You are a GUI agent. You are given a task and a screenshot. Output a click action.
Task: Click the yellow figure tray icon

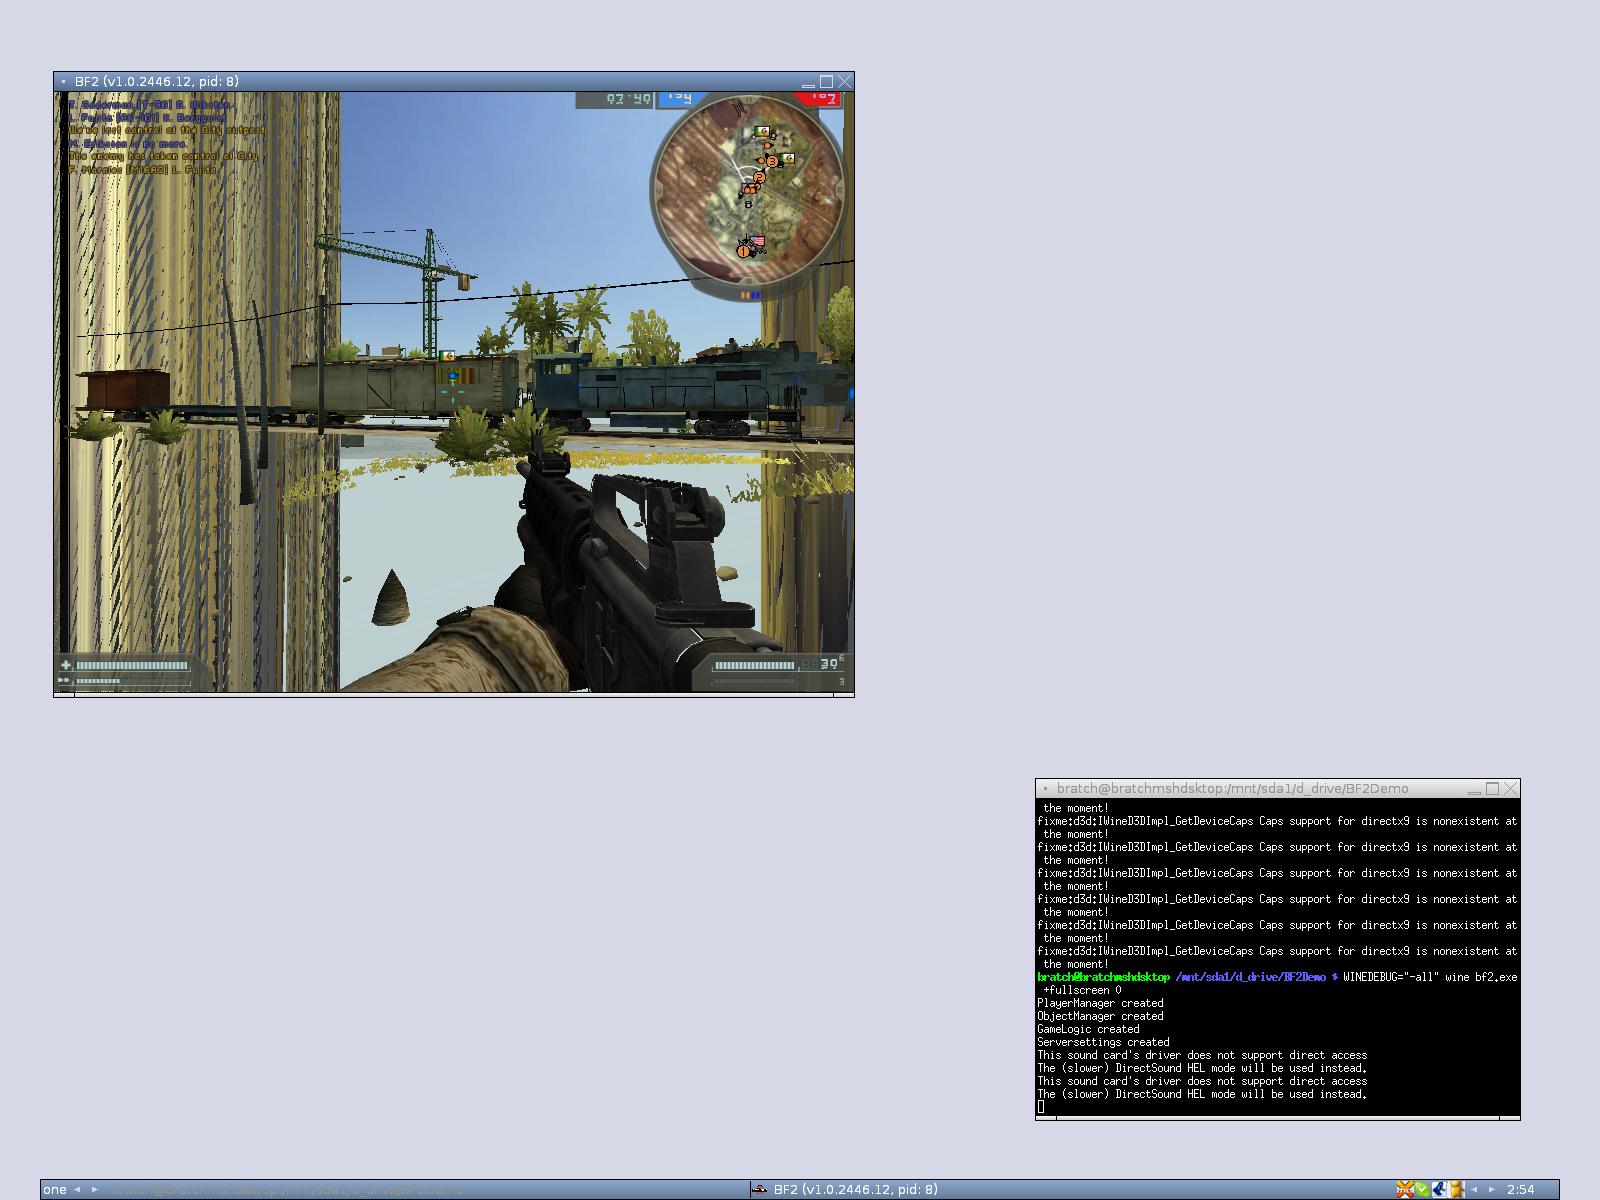coord(1456,1189)
